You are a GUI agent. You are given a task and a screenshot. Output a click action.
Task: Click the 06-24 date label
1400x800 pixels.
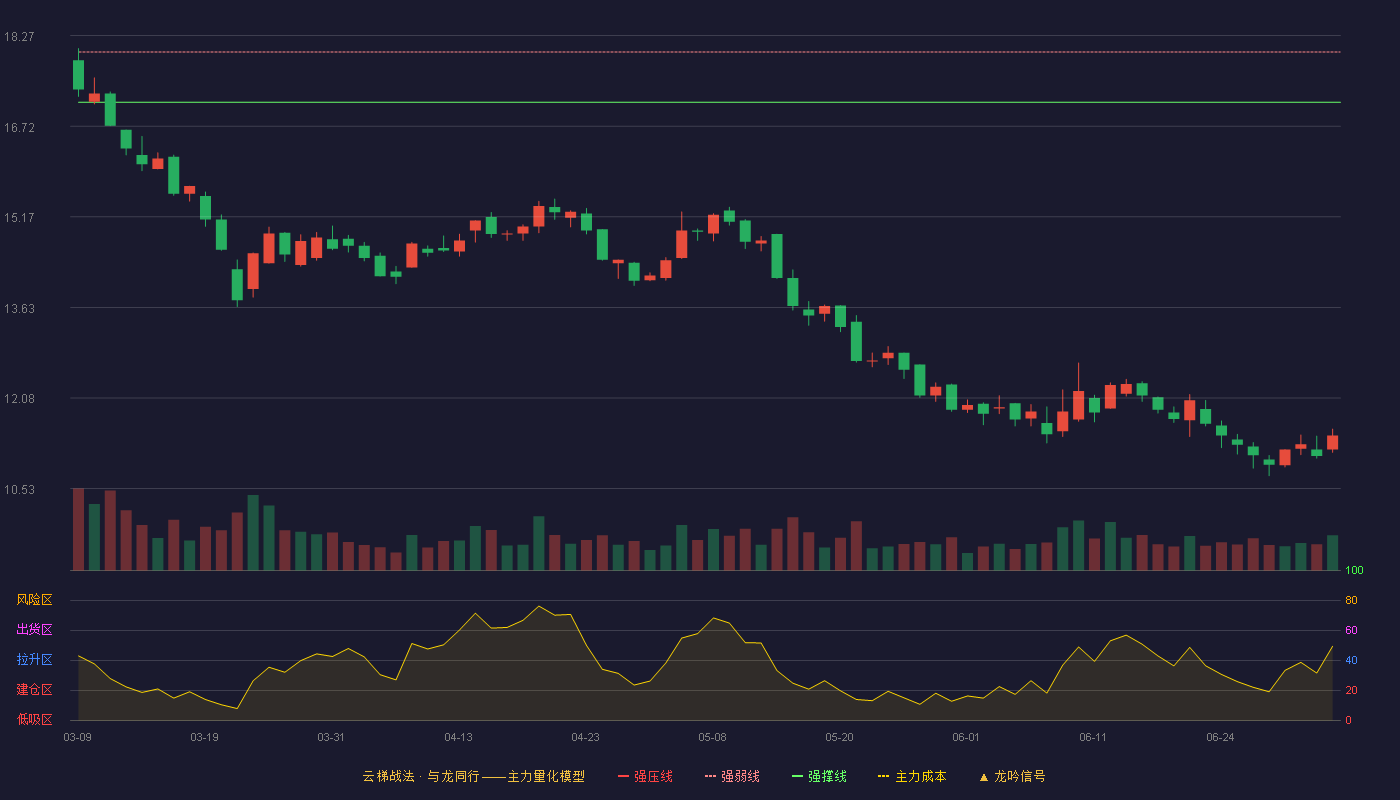[1220, 737]
